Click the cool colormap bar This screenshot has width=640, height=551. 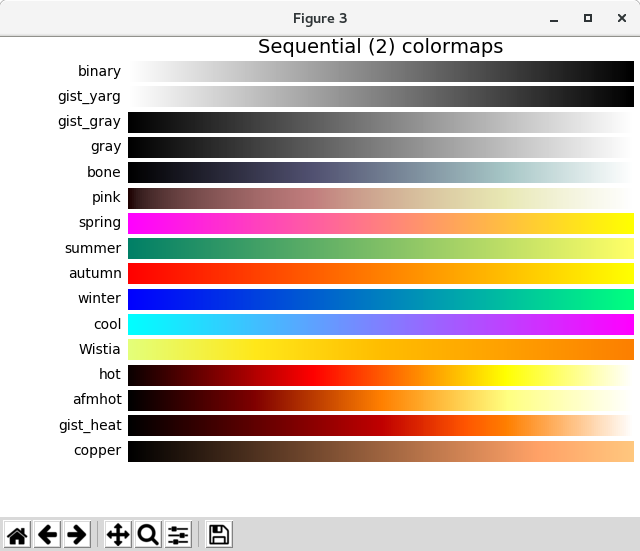click(x=381, y=324)
